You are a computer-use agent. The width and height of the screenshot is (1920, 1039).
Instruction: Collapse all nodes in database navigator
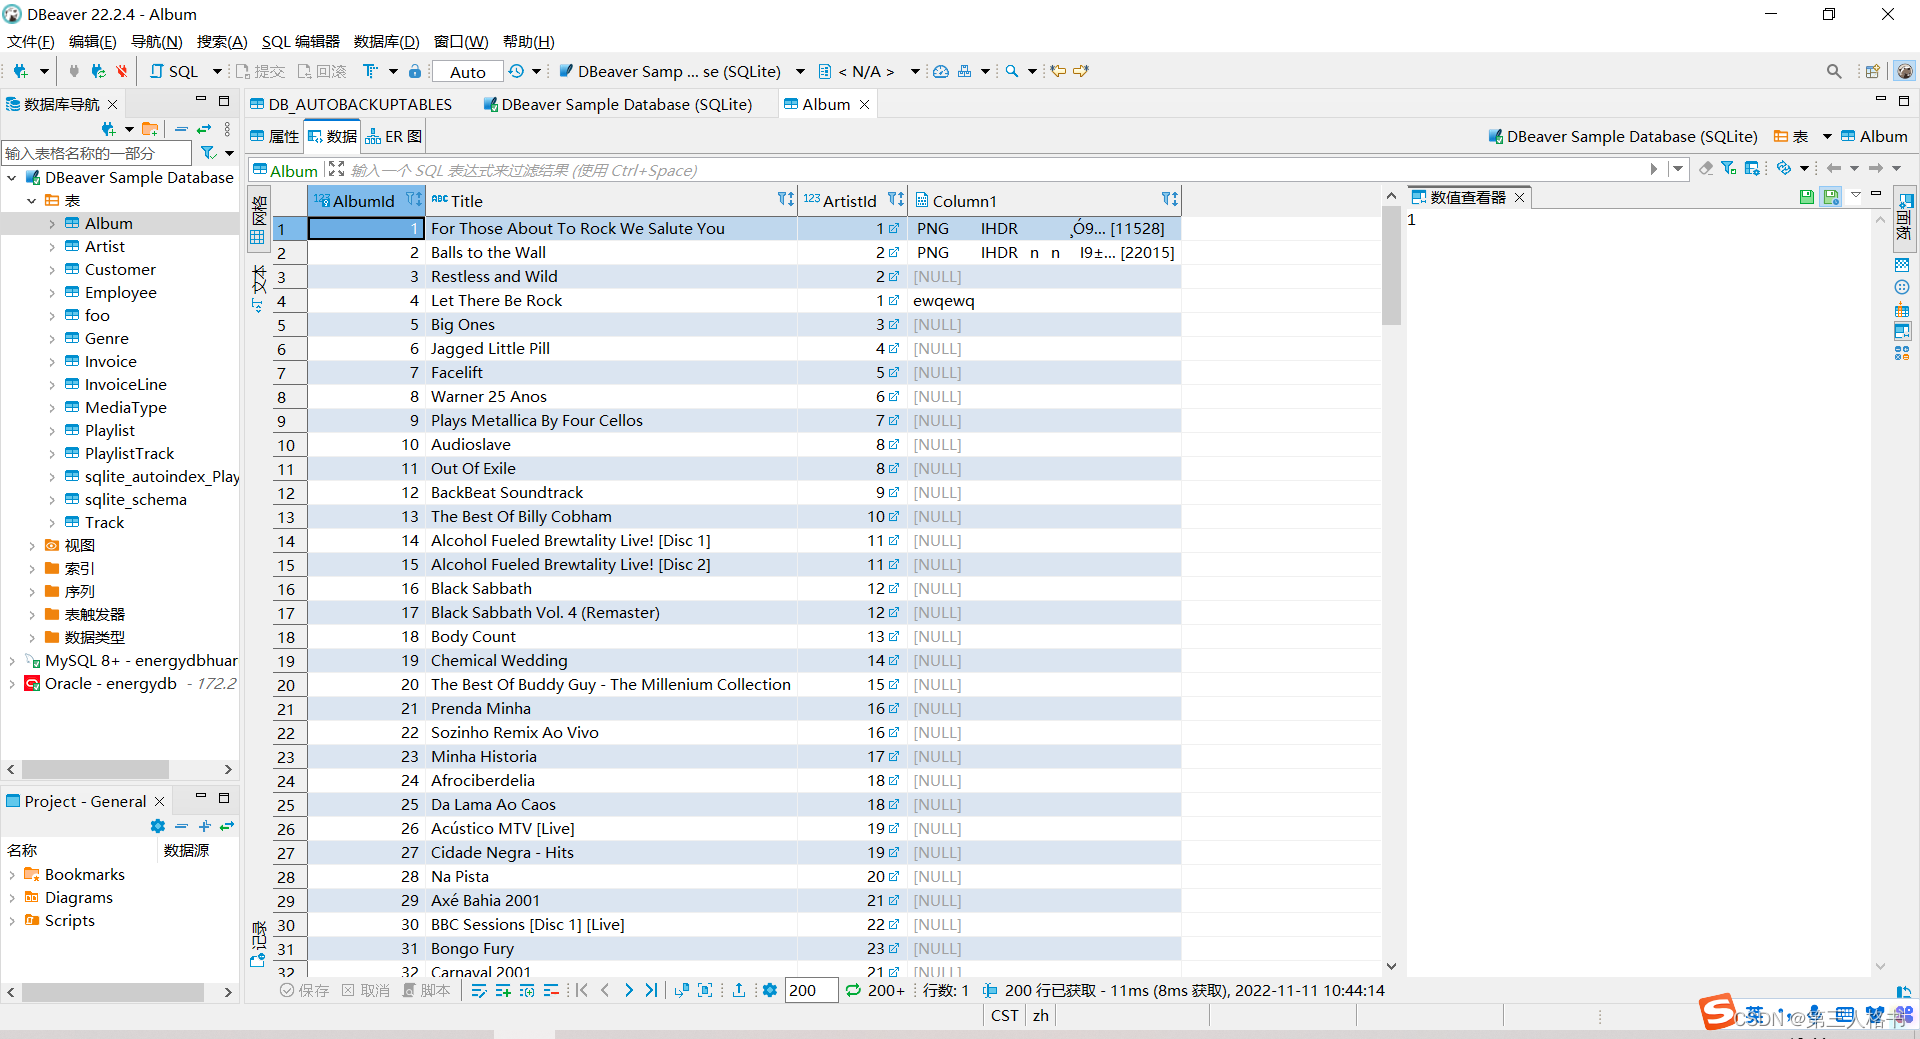[x=181, y=128]
